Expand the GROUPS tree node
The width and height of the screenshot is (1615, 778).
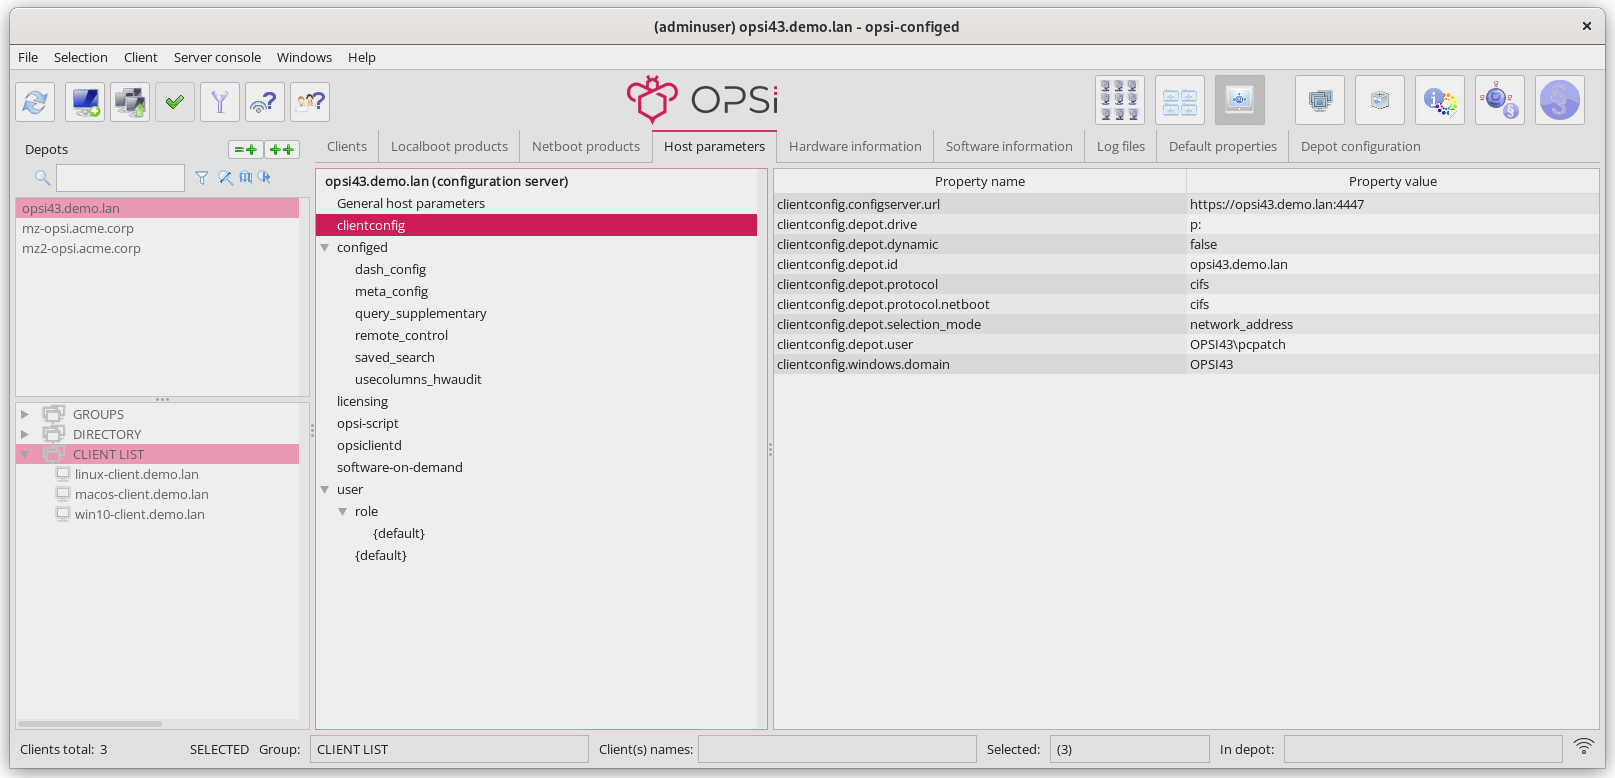point(25,414)
